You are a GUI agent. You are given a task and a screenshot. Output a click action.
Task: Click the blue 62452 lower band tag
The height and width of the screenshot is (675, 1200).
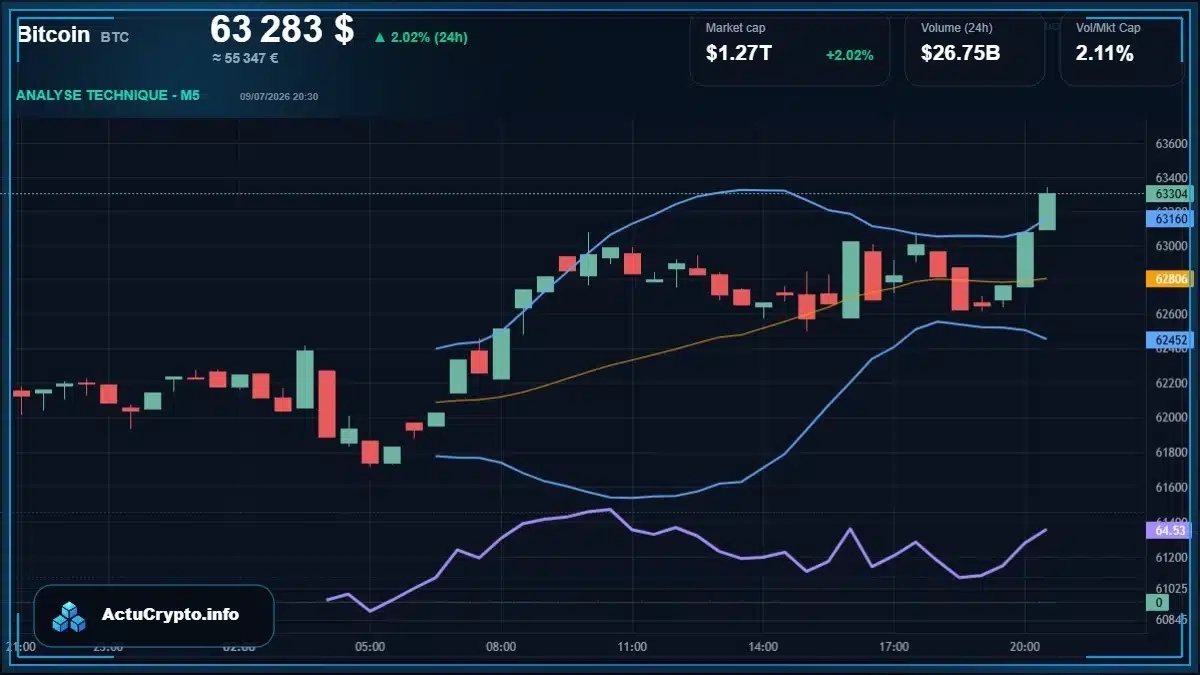coord(1170,340)
